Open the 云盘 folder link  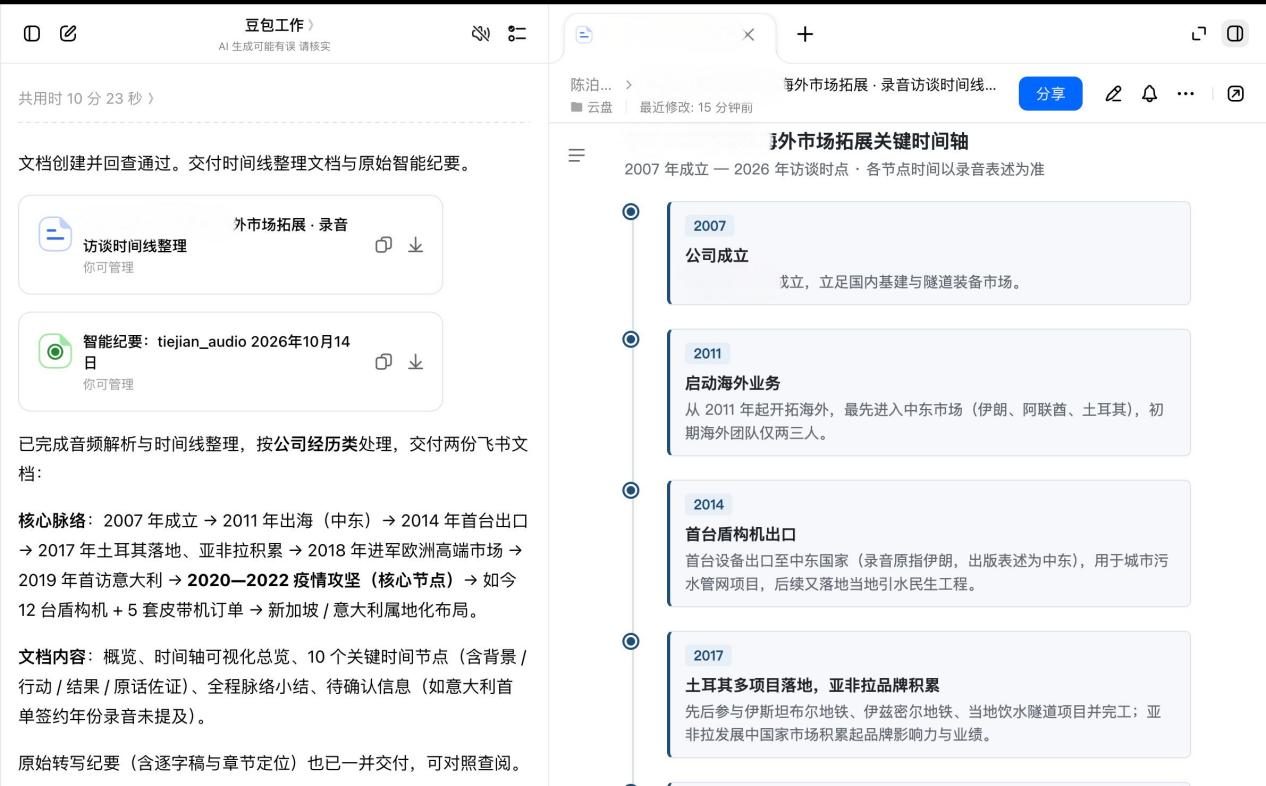click(599, 107)
